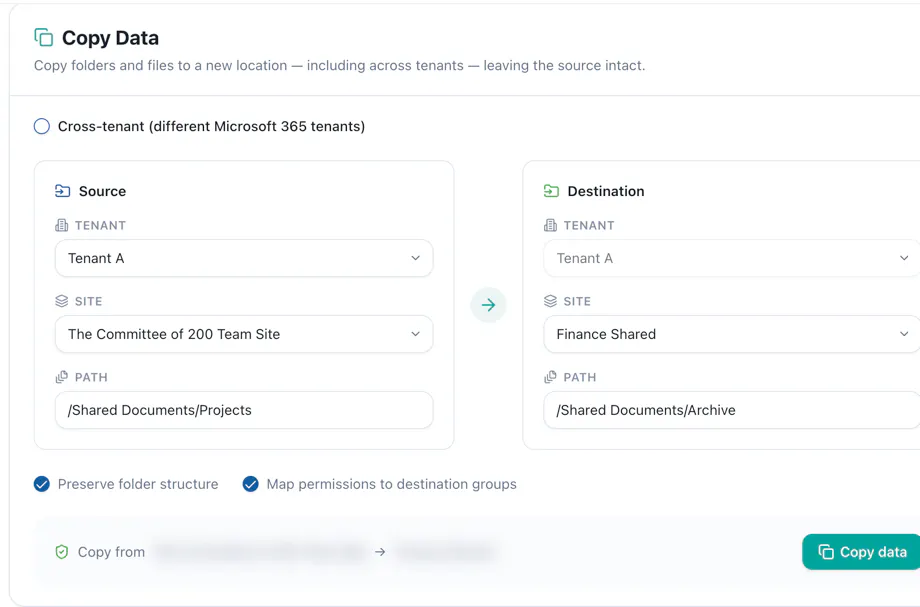Click the Source PATH icon
The height and width of the screenshot is (607, 920).
point(62,377)
